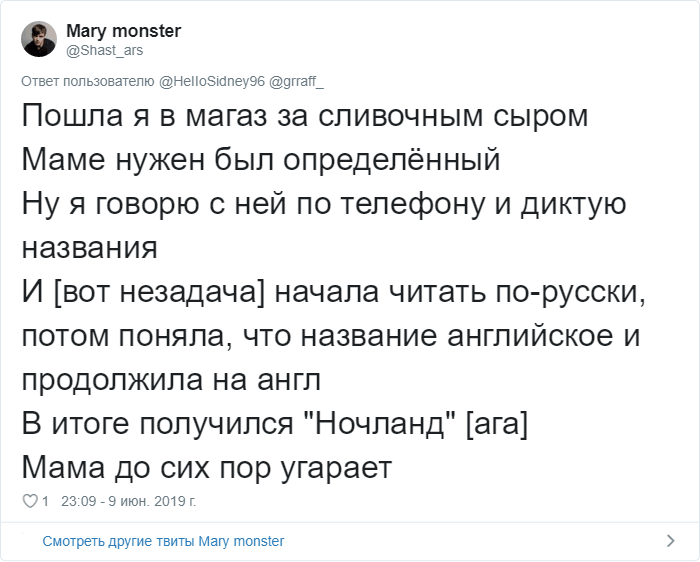The width and height of the screenshot is (700, 562).
Task: Click the bracketed word [ага]
Action: point(497,424)
